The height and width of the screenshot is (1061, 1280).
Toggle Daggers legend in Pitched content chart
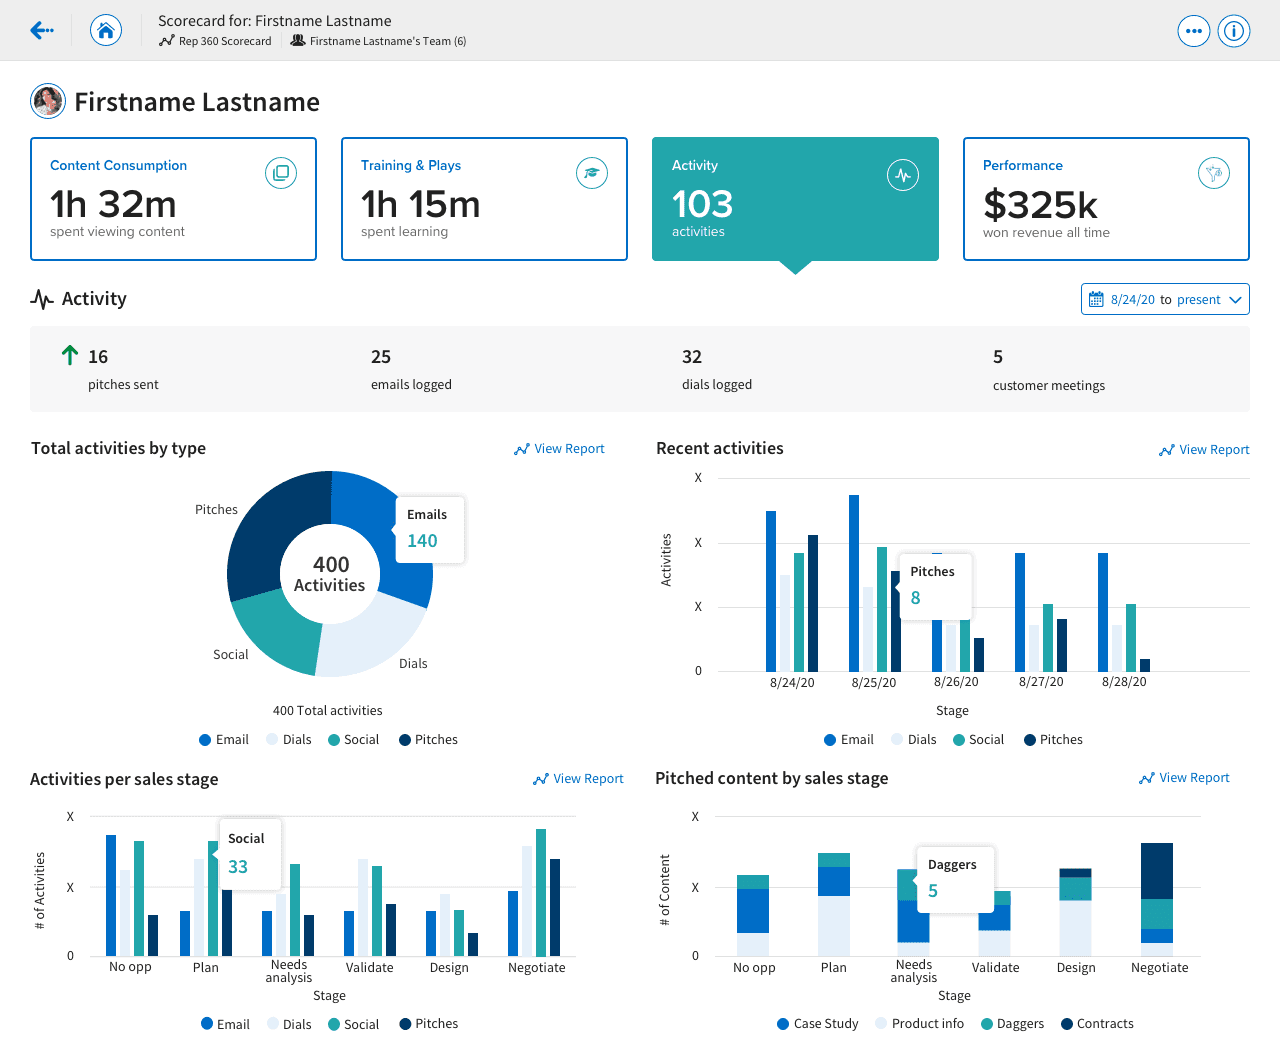point(1012,1024)
